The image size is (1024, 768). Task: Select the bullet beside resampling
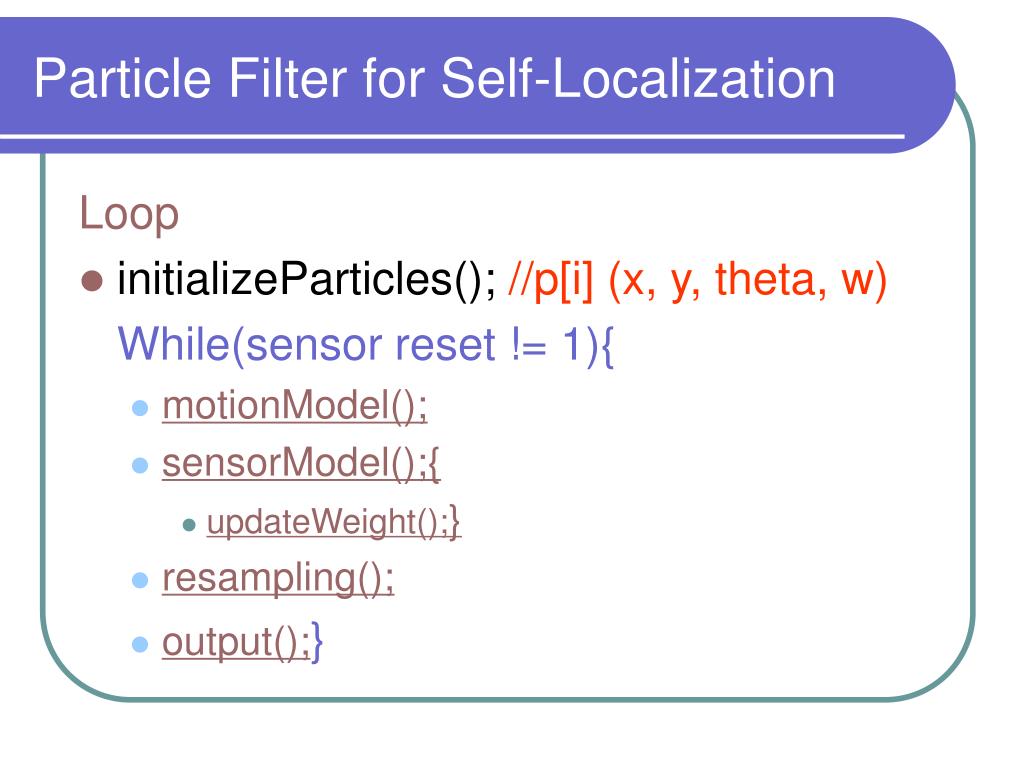pos(140,580)
